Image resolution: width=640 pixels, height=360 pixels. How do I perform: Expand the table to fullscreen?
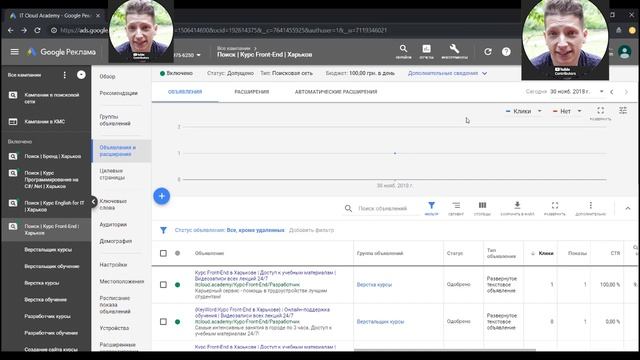coord(555,205)
